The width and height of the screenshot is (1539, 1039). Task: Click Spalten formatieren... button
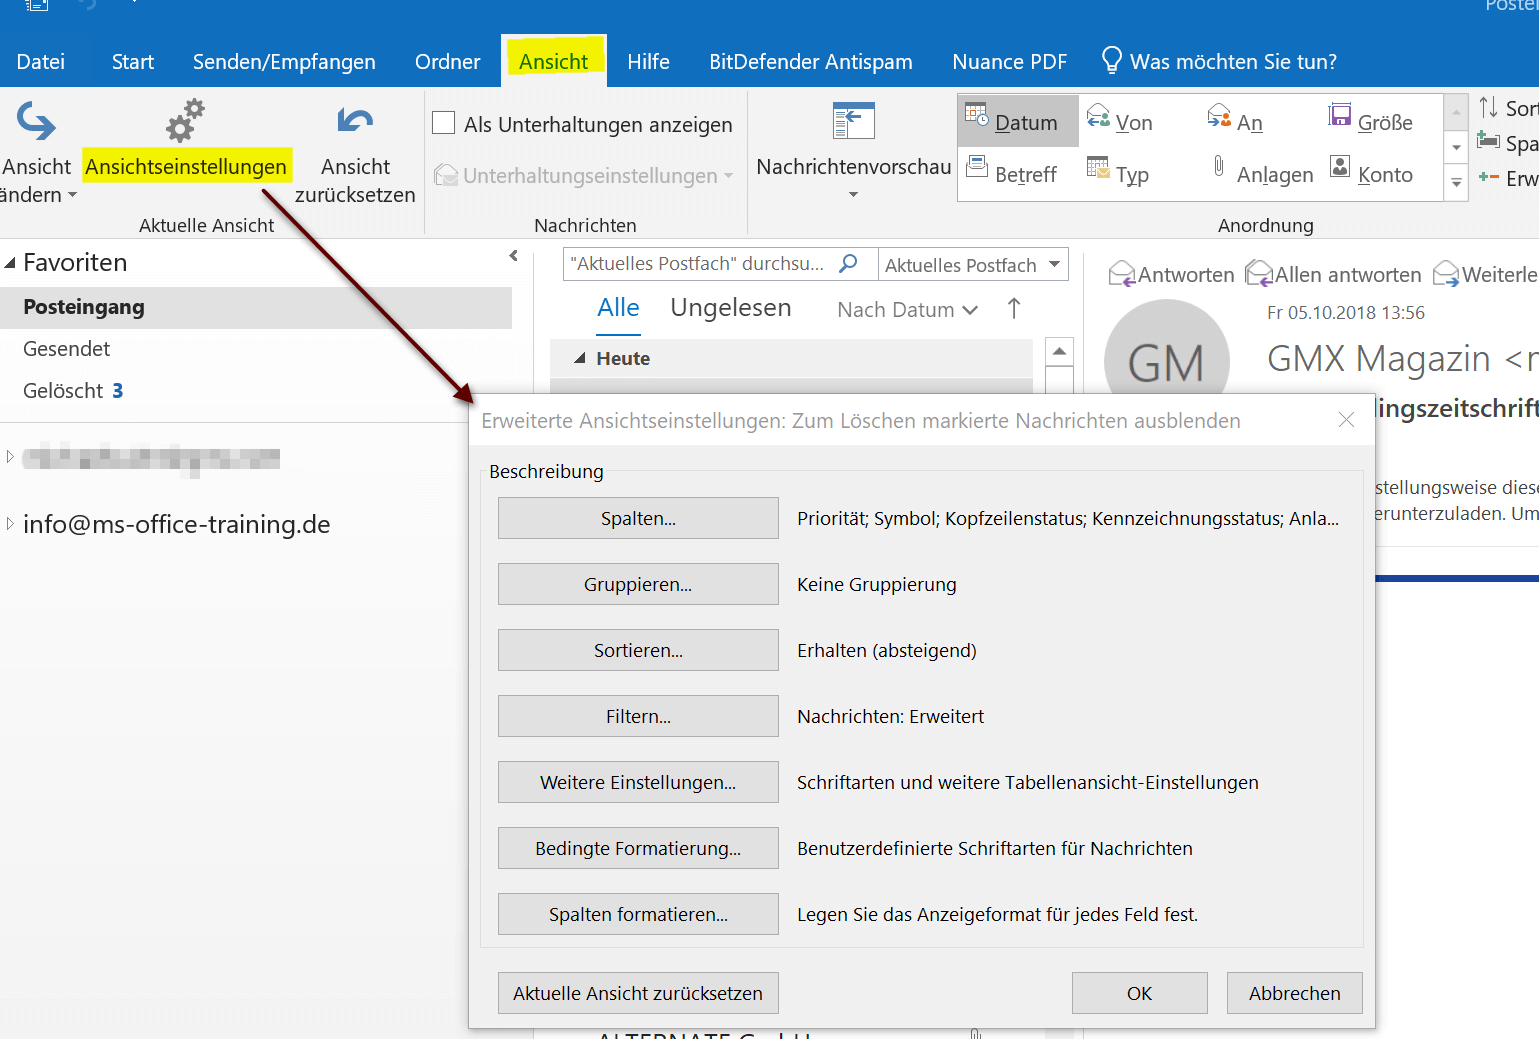click(x=638, y=914)
